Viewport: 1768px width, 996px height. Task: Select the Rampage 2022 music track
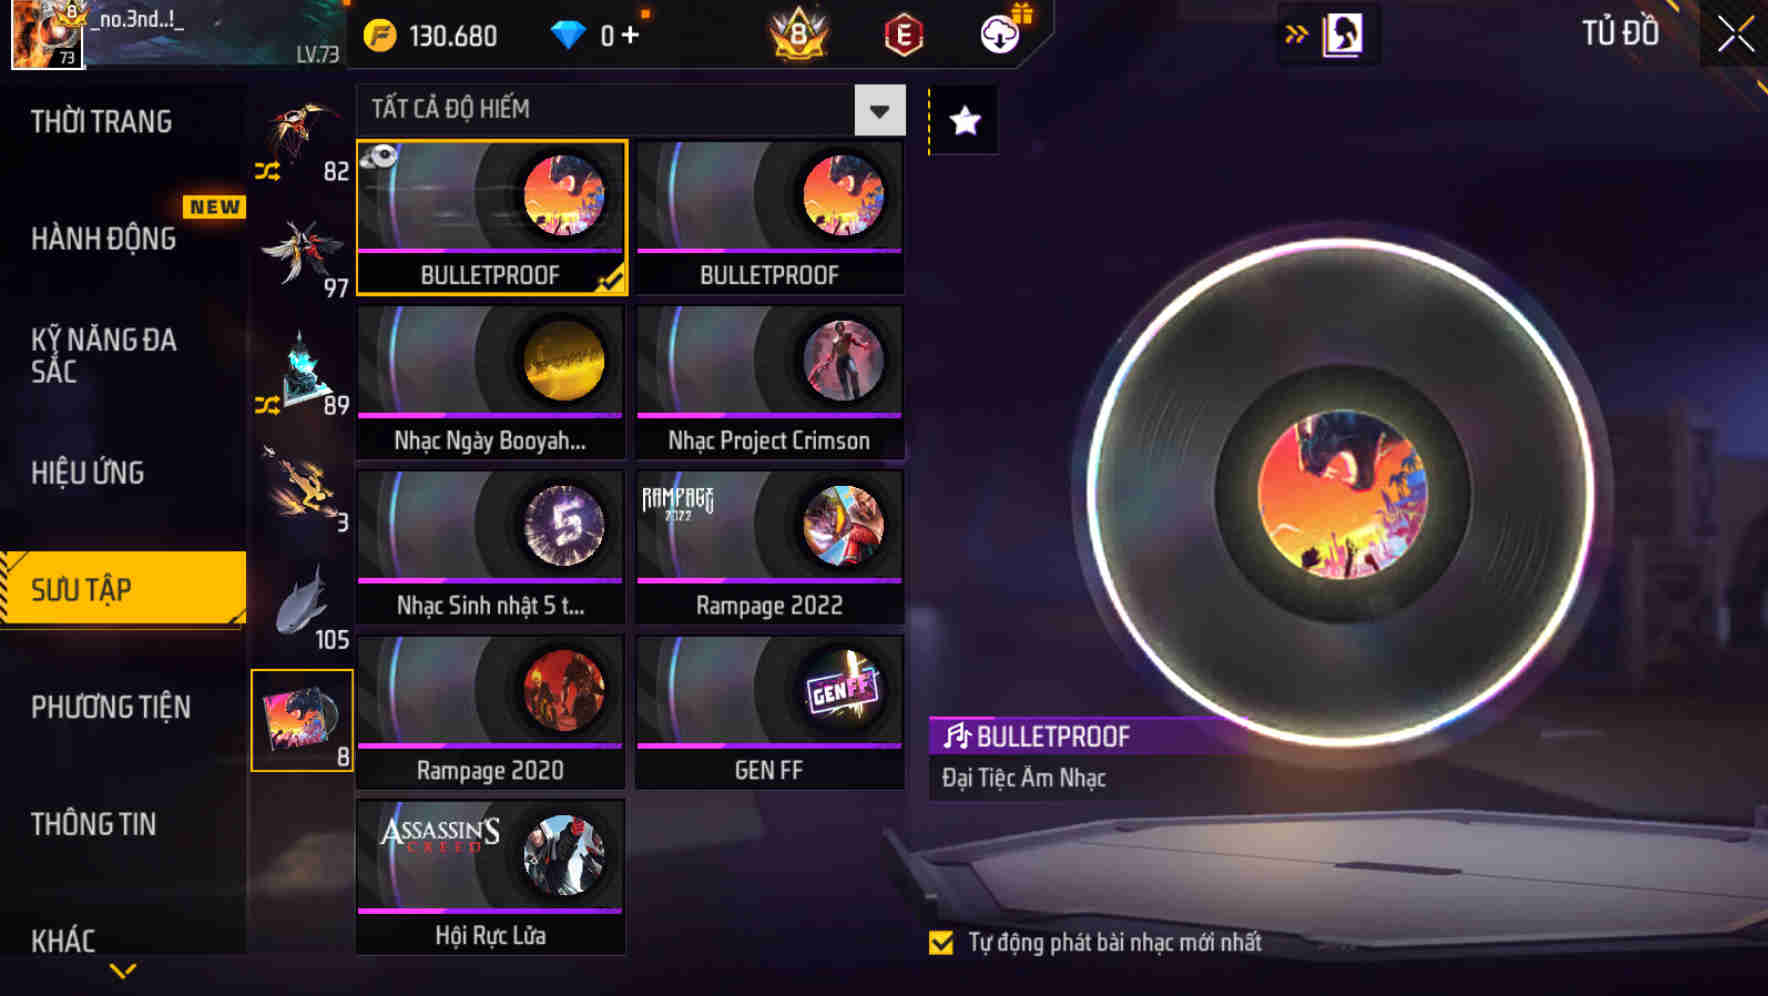pyautogui.click(x=770, y=547)
